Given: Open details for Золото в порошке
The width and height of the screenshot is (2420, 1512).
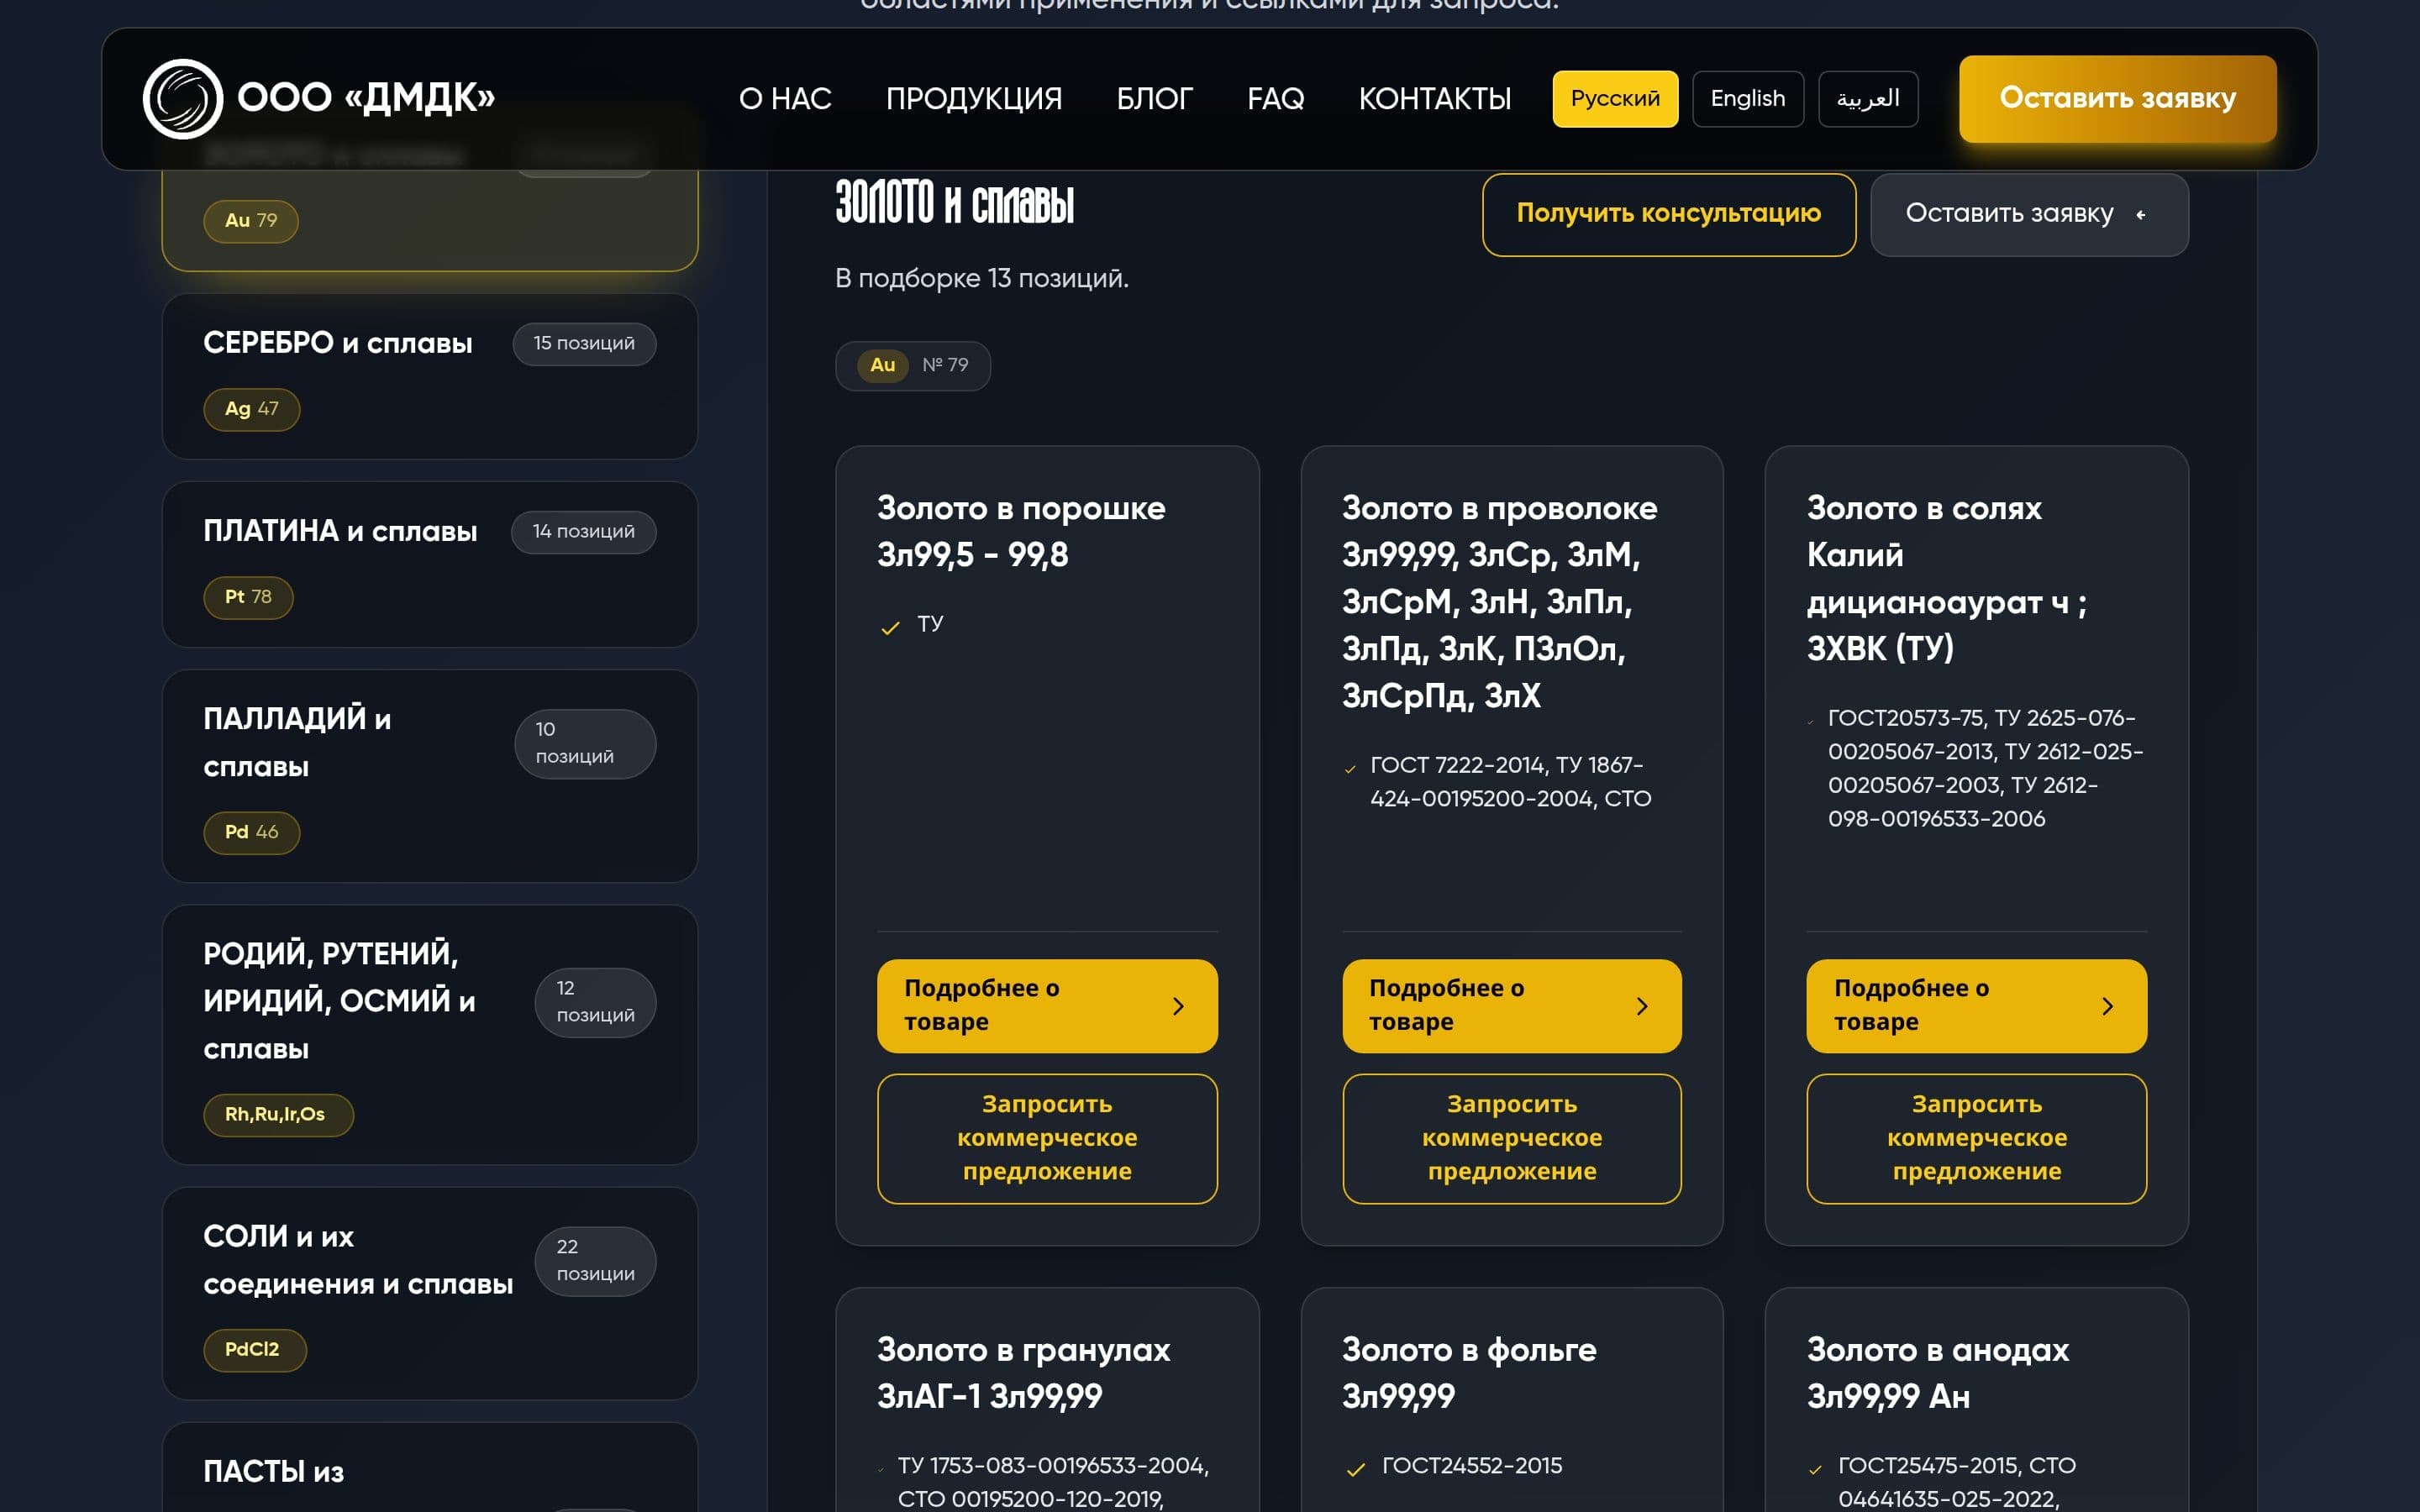Looking at the screenshot, I should [1047, 1005].
